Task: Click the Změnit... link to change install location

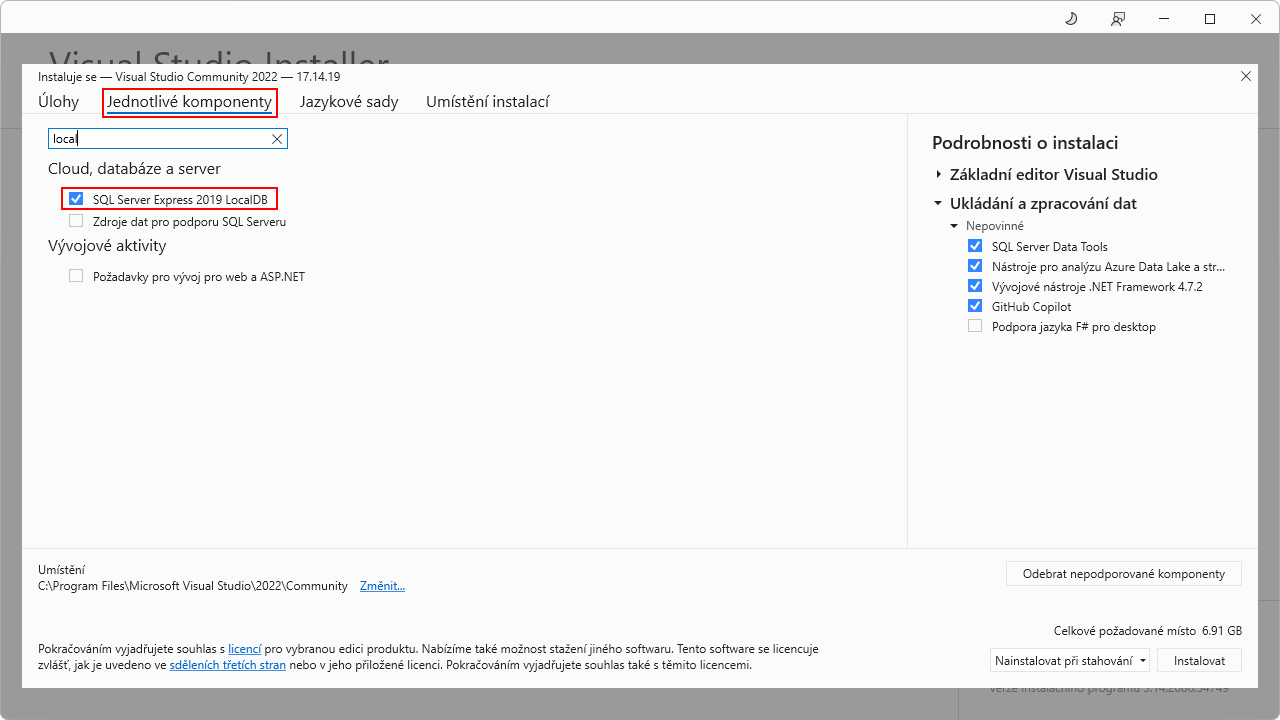Action: tap(381, 585)
